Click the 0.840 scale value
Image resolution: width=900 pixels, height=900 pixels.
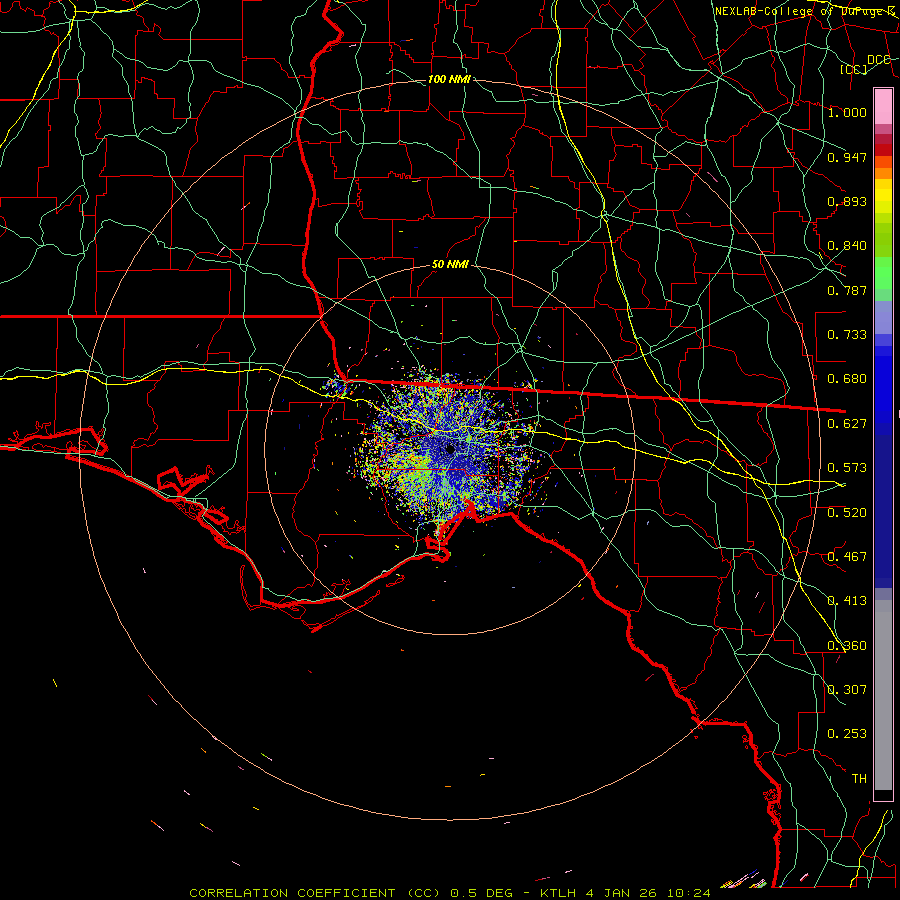tap(847, 246)
